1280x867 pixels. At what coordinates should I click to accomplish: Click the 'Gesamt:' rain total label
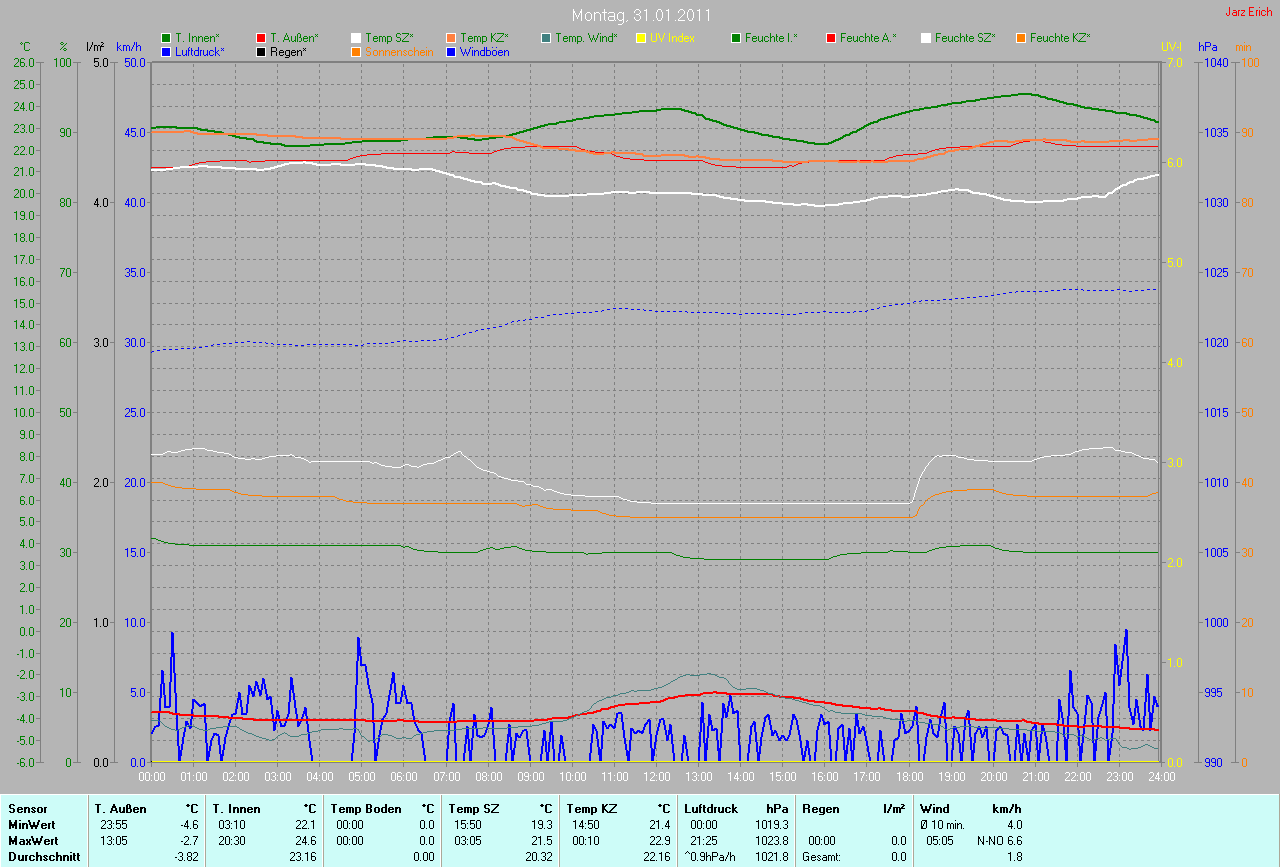(x=821, y=857)
